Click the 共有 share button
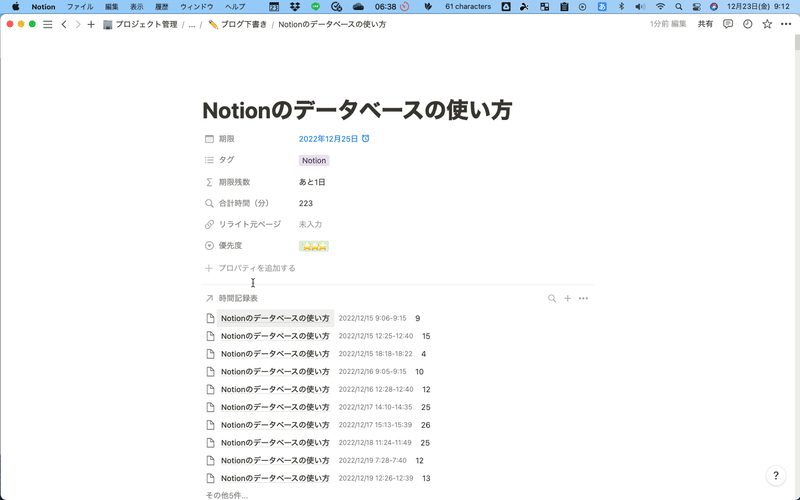This screenshot has width=800, height=500. tap(705, 24)
